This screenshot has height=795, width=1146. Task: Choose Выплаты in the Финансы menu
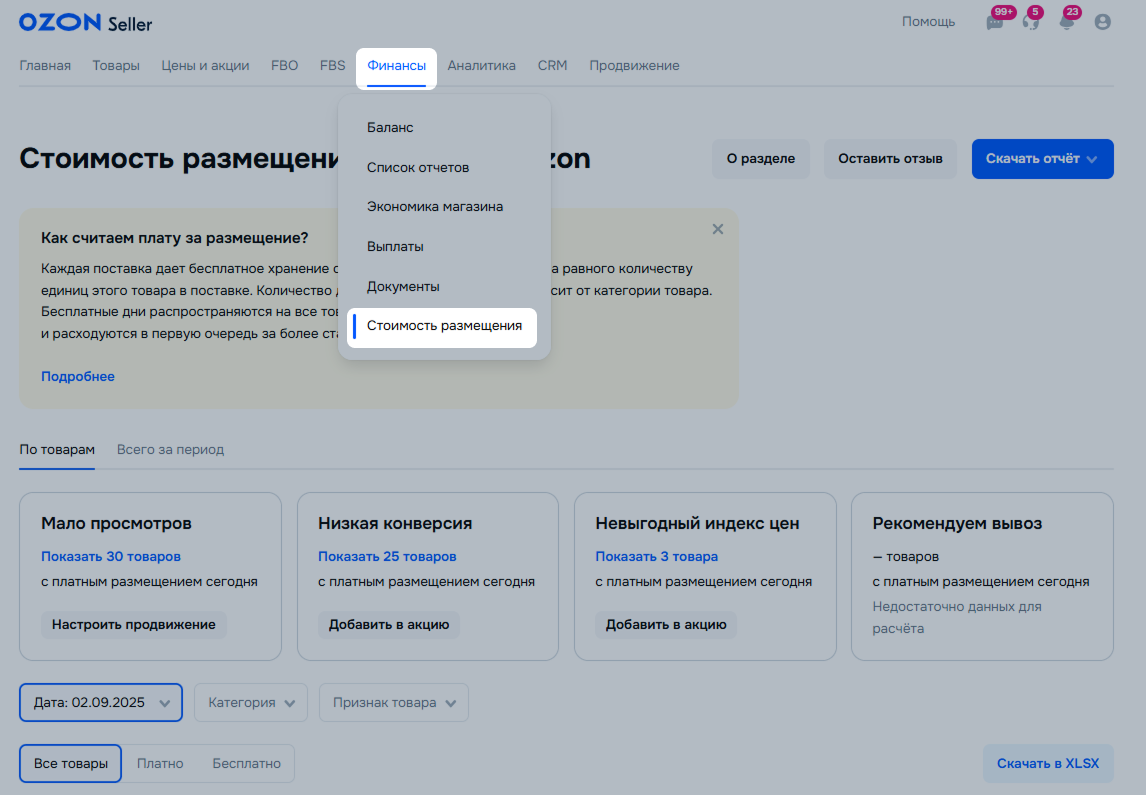[395, 246]
